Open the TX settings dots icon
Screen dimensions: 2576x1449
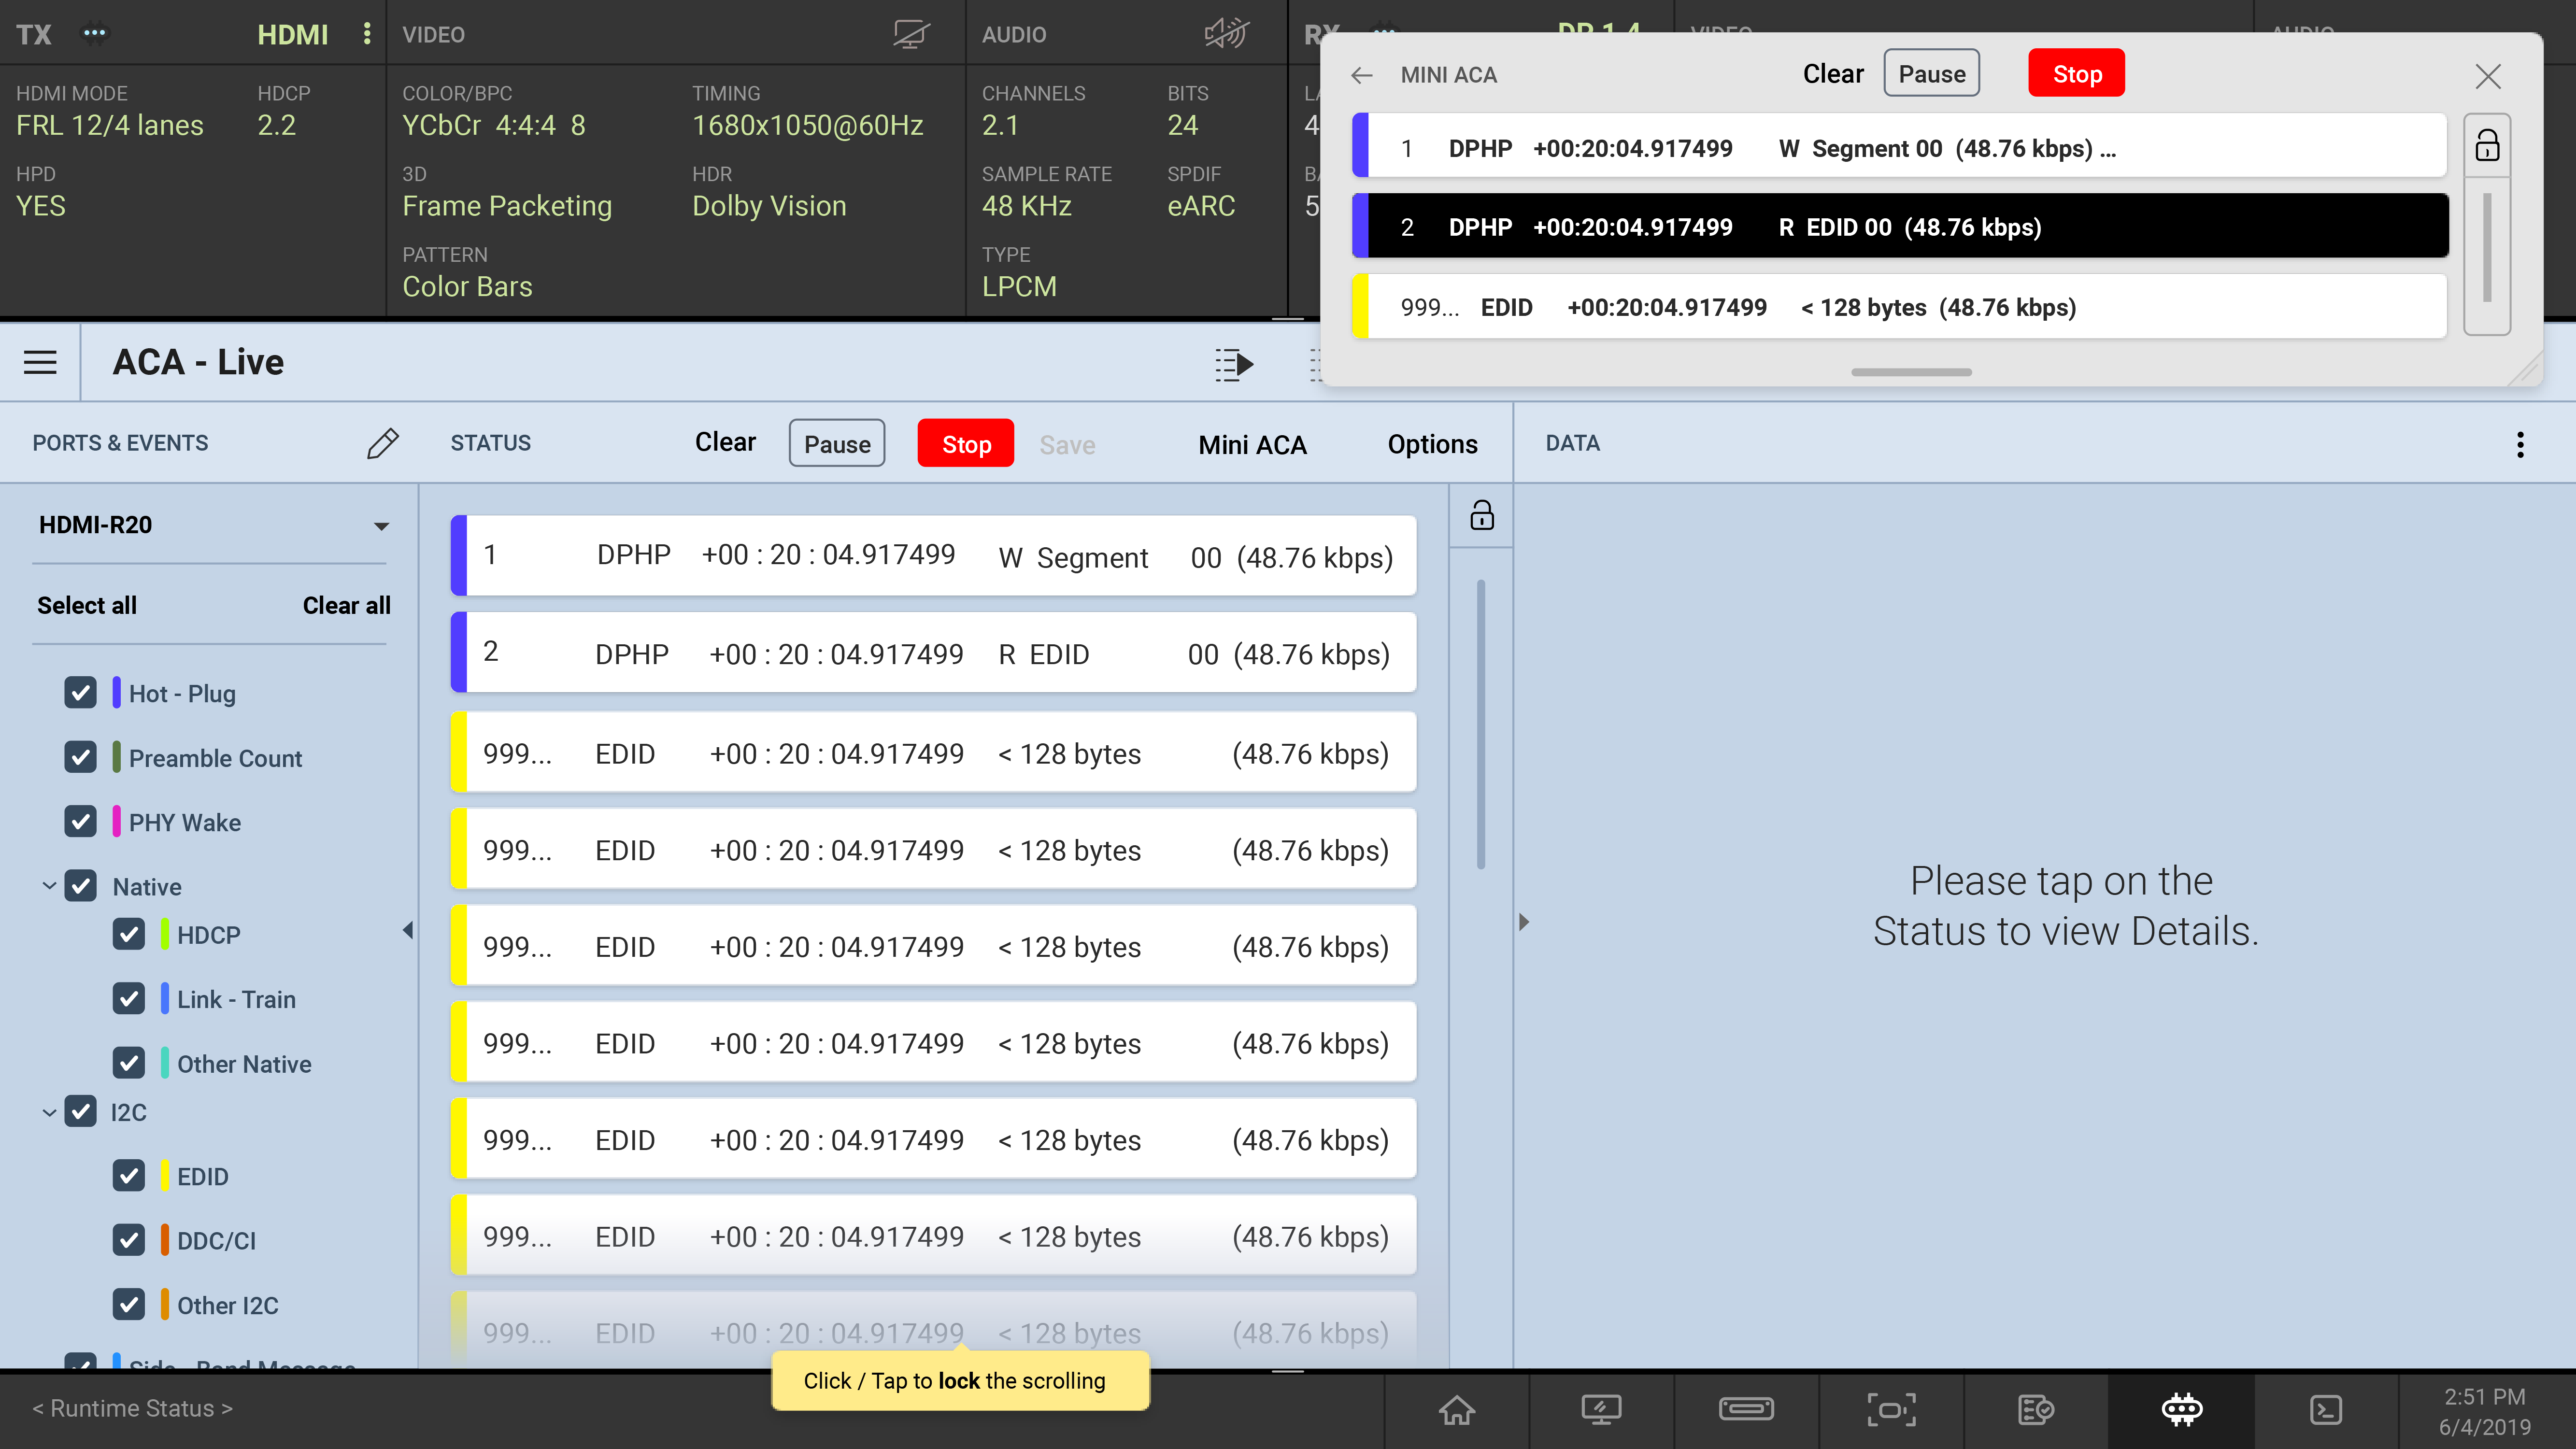coord(94,33)
